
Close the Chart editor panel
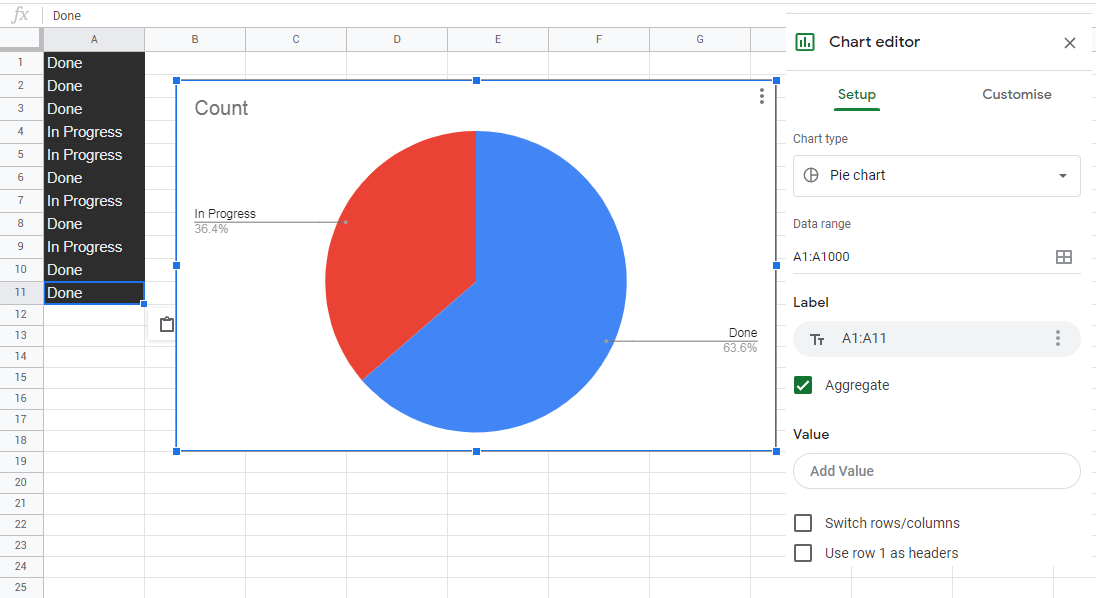(x=1069, y=43)
